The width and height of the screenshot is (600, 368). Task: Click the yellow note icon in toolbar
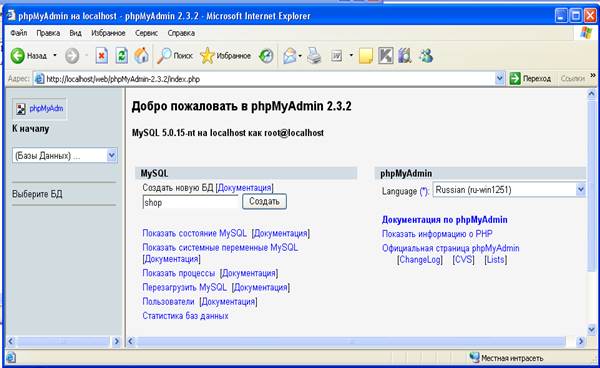(x=366, y=56)
